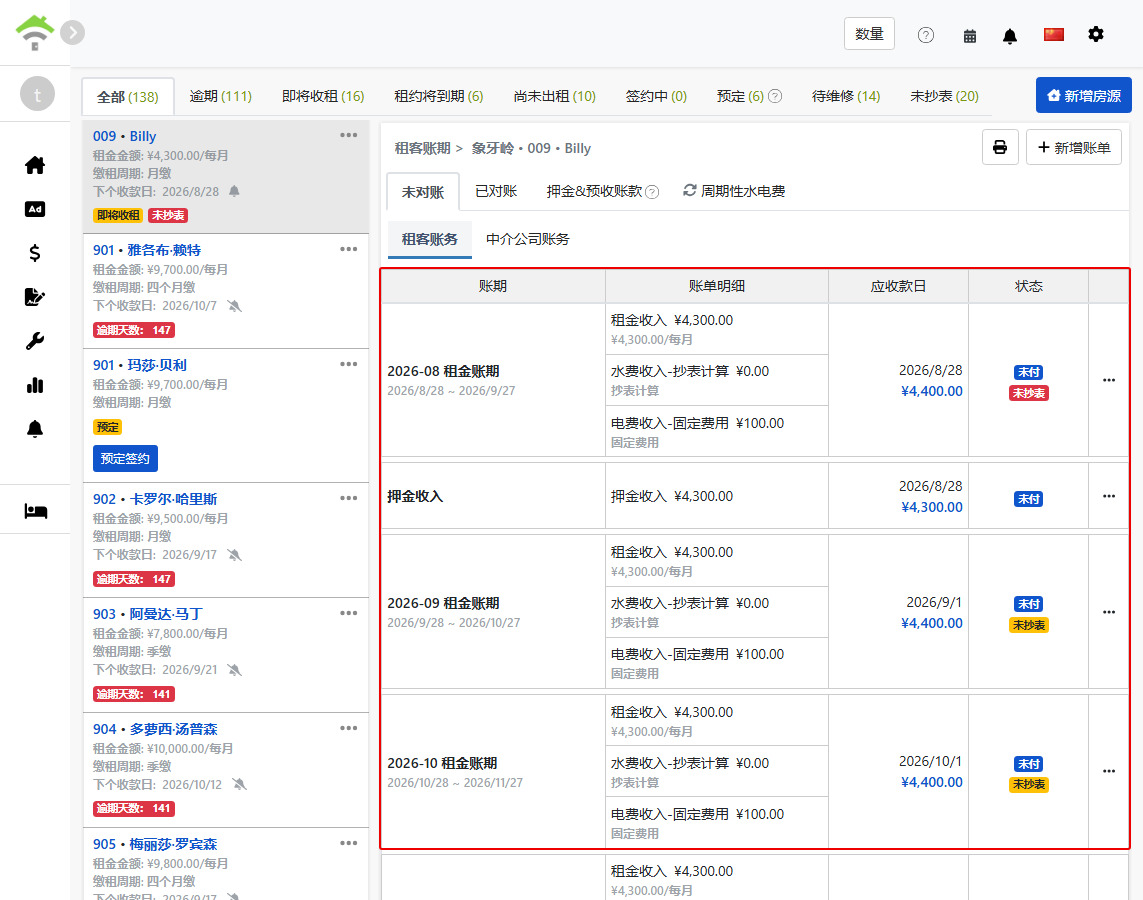This screenshot has width=1143, height=900.
Task: Select the 逾期 (111) tab
Action: [x=221, y=96]
